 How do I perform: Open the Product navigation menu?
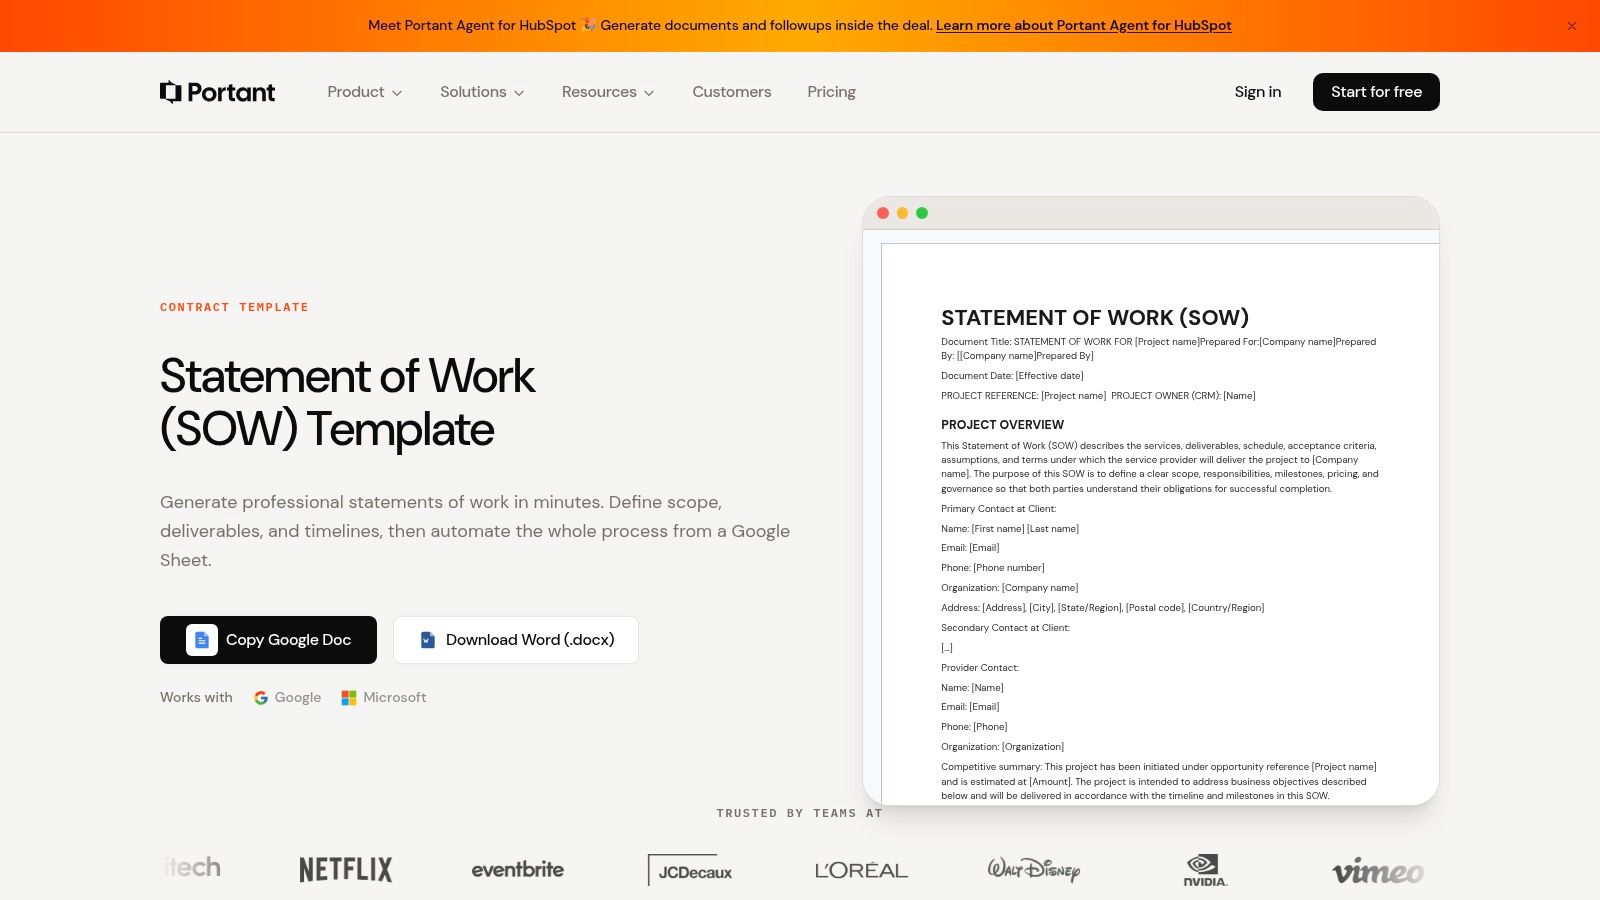coord(365,92)
